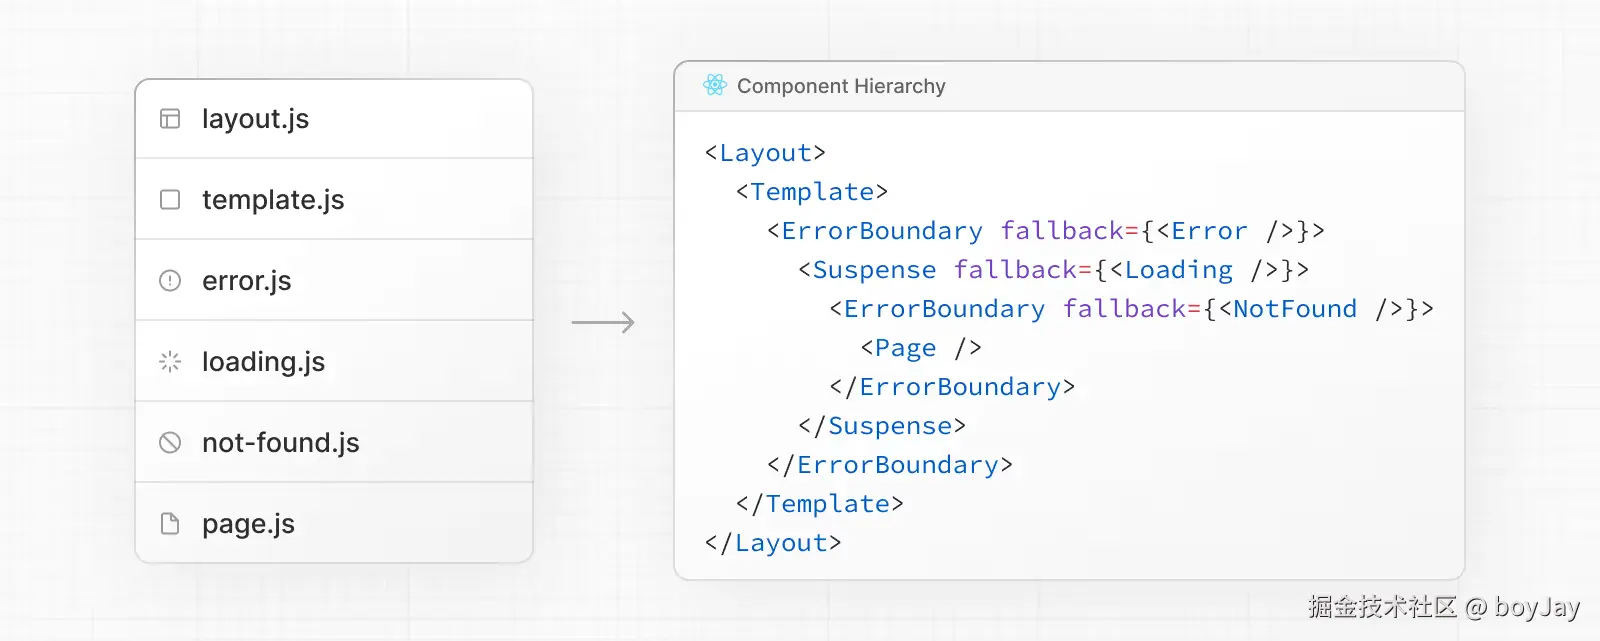Viewport: 1600px width, 641px height.
Task: Click the spinner icon beside loading.js
Action: point(170,362)
